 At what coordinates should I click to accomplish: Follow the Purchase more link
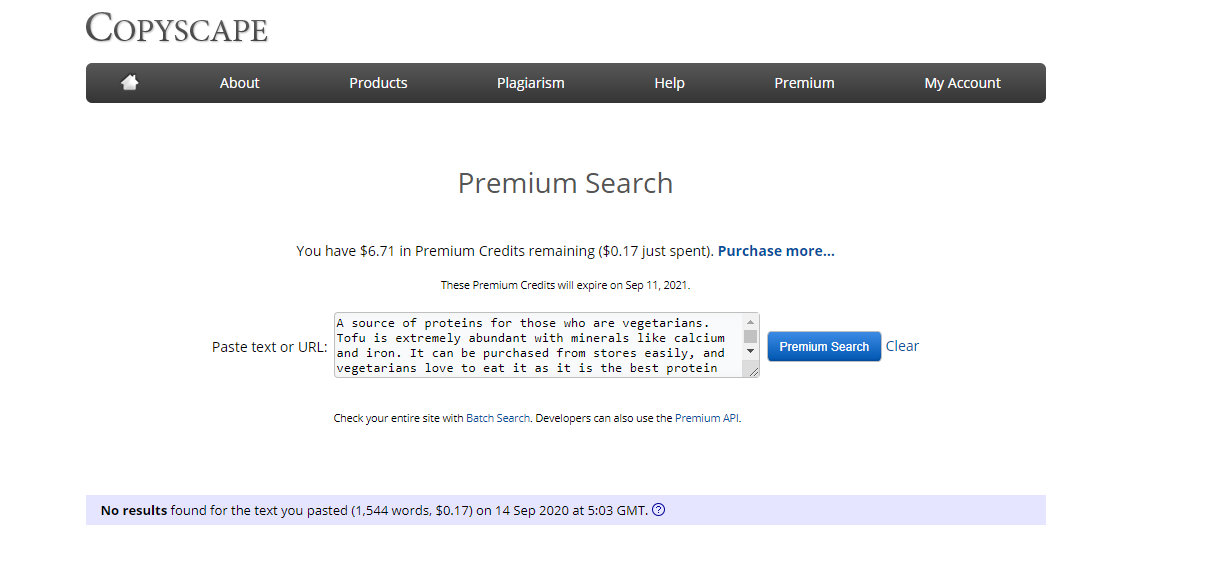pos(776,251)
